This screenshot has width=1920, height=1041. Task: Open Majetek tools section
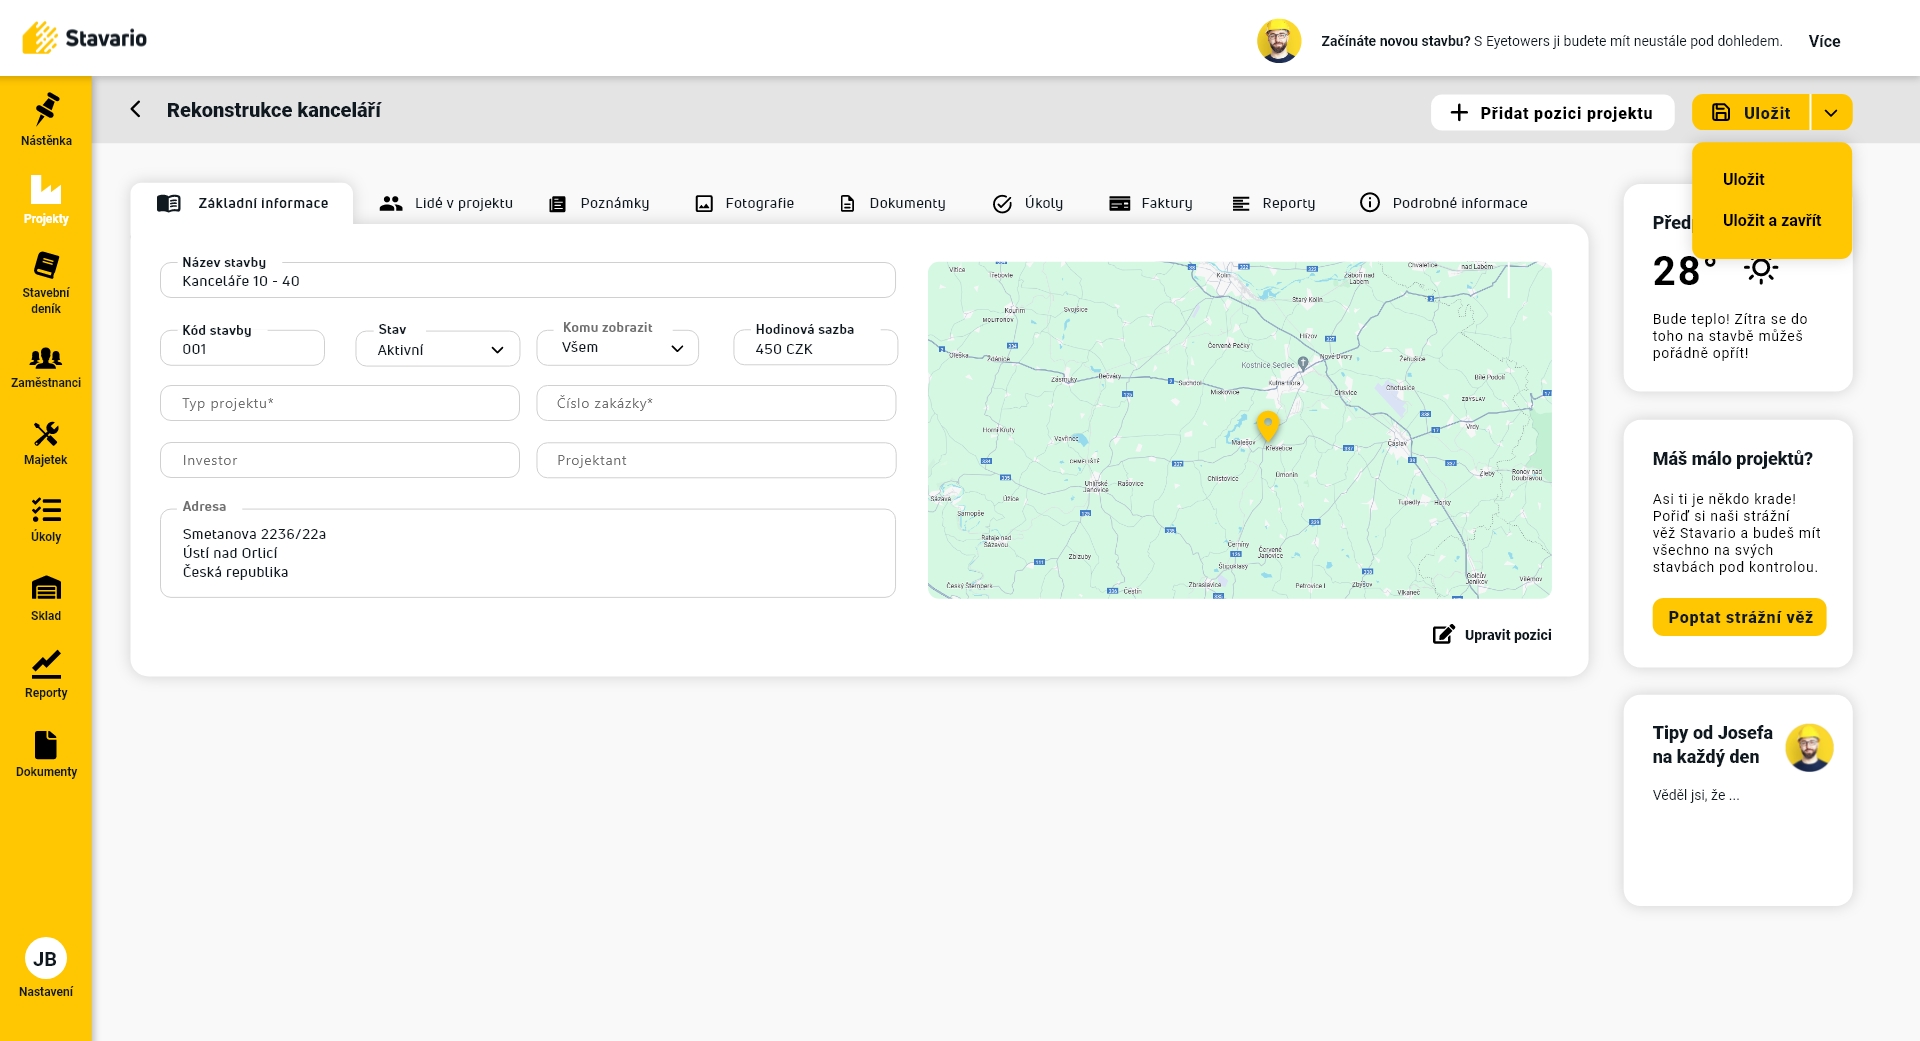point(46,444)
